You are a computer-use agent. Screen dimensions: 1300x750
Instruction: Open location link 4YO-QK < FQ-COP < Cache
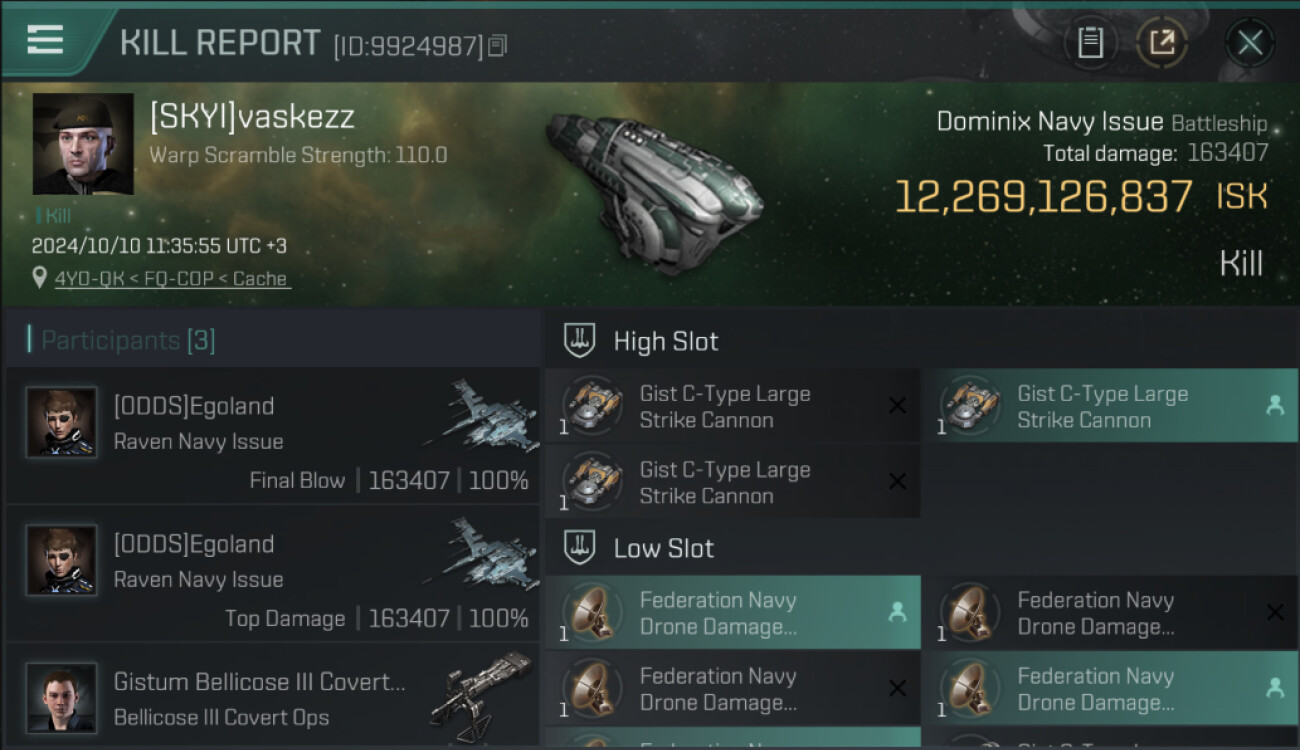pyautogui.click(x=170, y=279)
